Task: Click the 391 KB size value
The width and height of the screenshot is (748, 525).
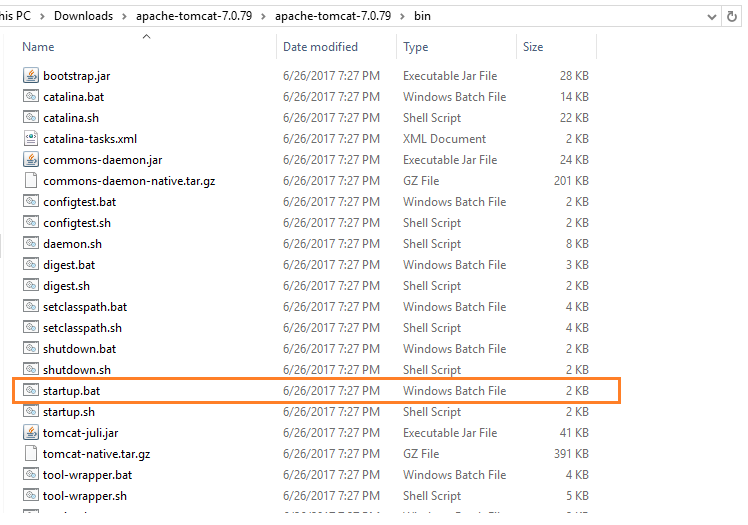Action: [571, 453]
